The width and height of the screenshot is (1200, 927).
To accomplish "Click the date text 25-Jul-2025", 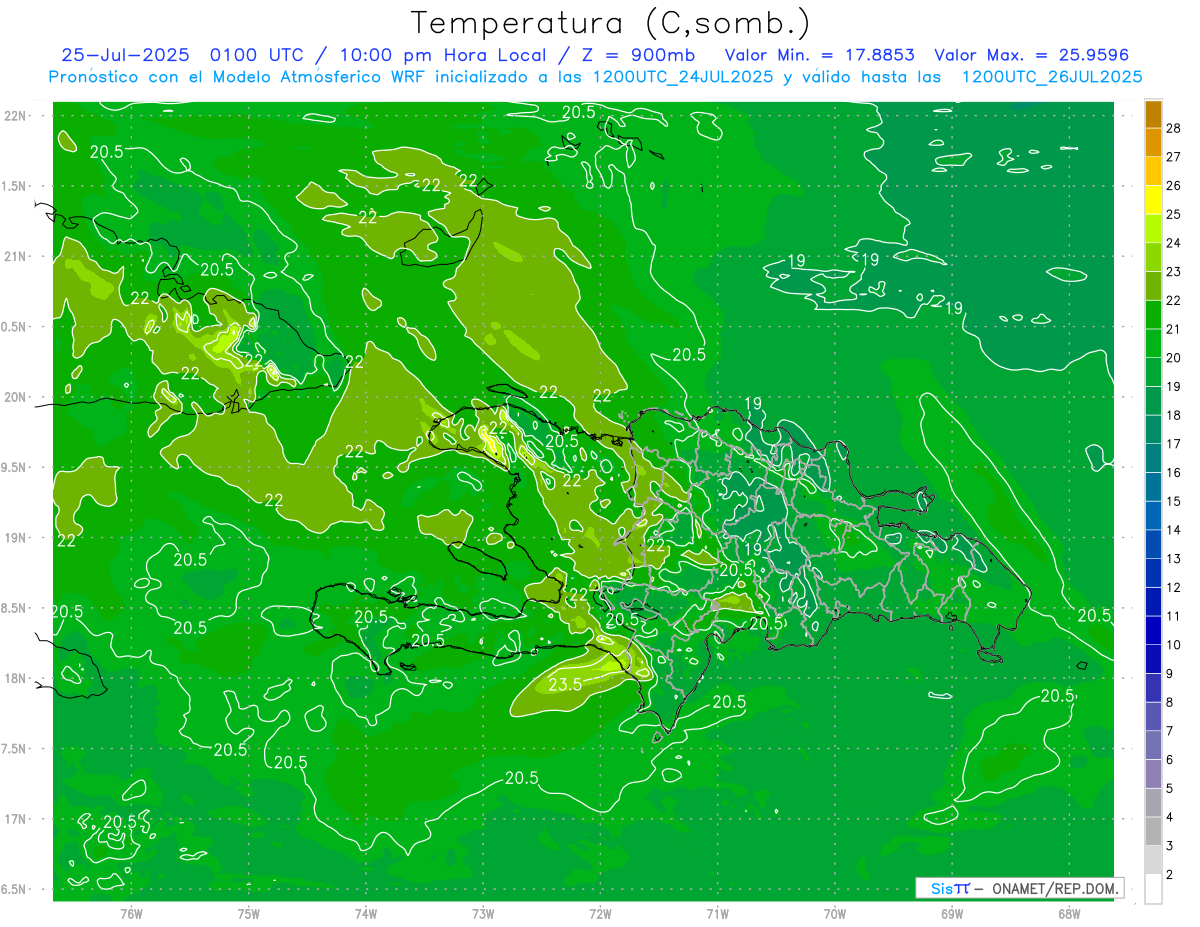I will [125, 55].
